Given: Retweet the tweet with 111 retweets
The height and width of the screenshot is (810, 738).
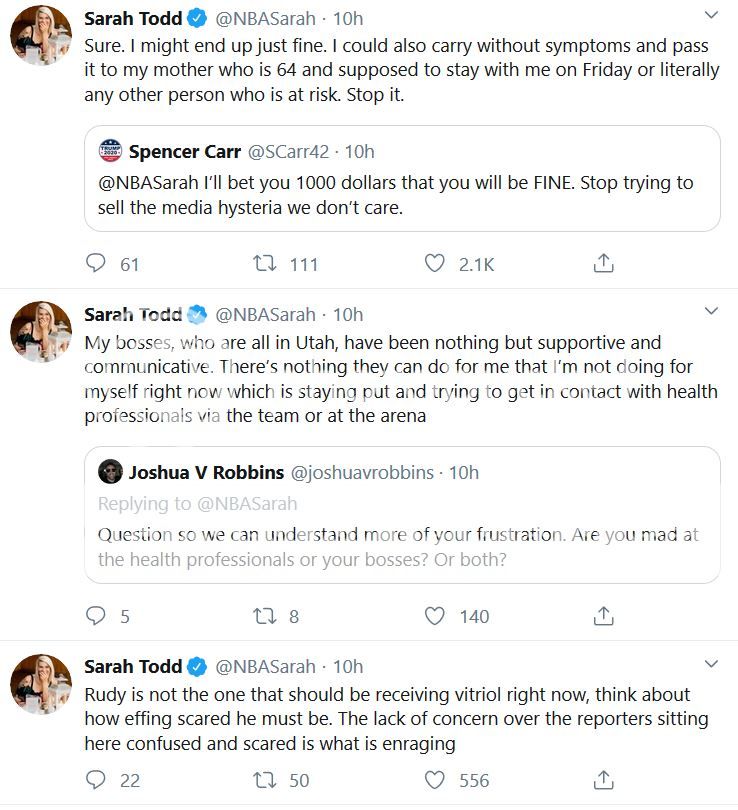Looking at the screenshot, I should 266,264.
